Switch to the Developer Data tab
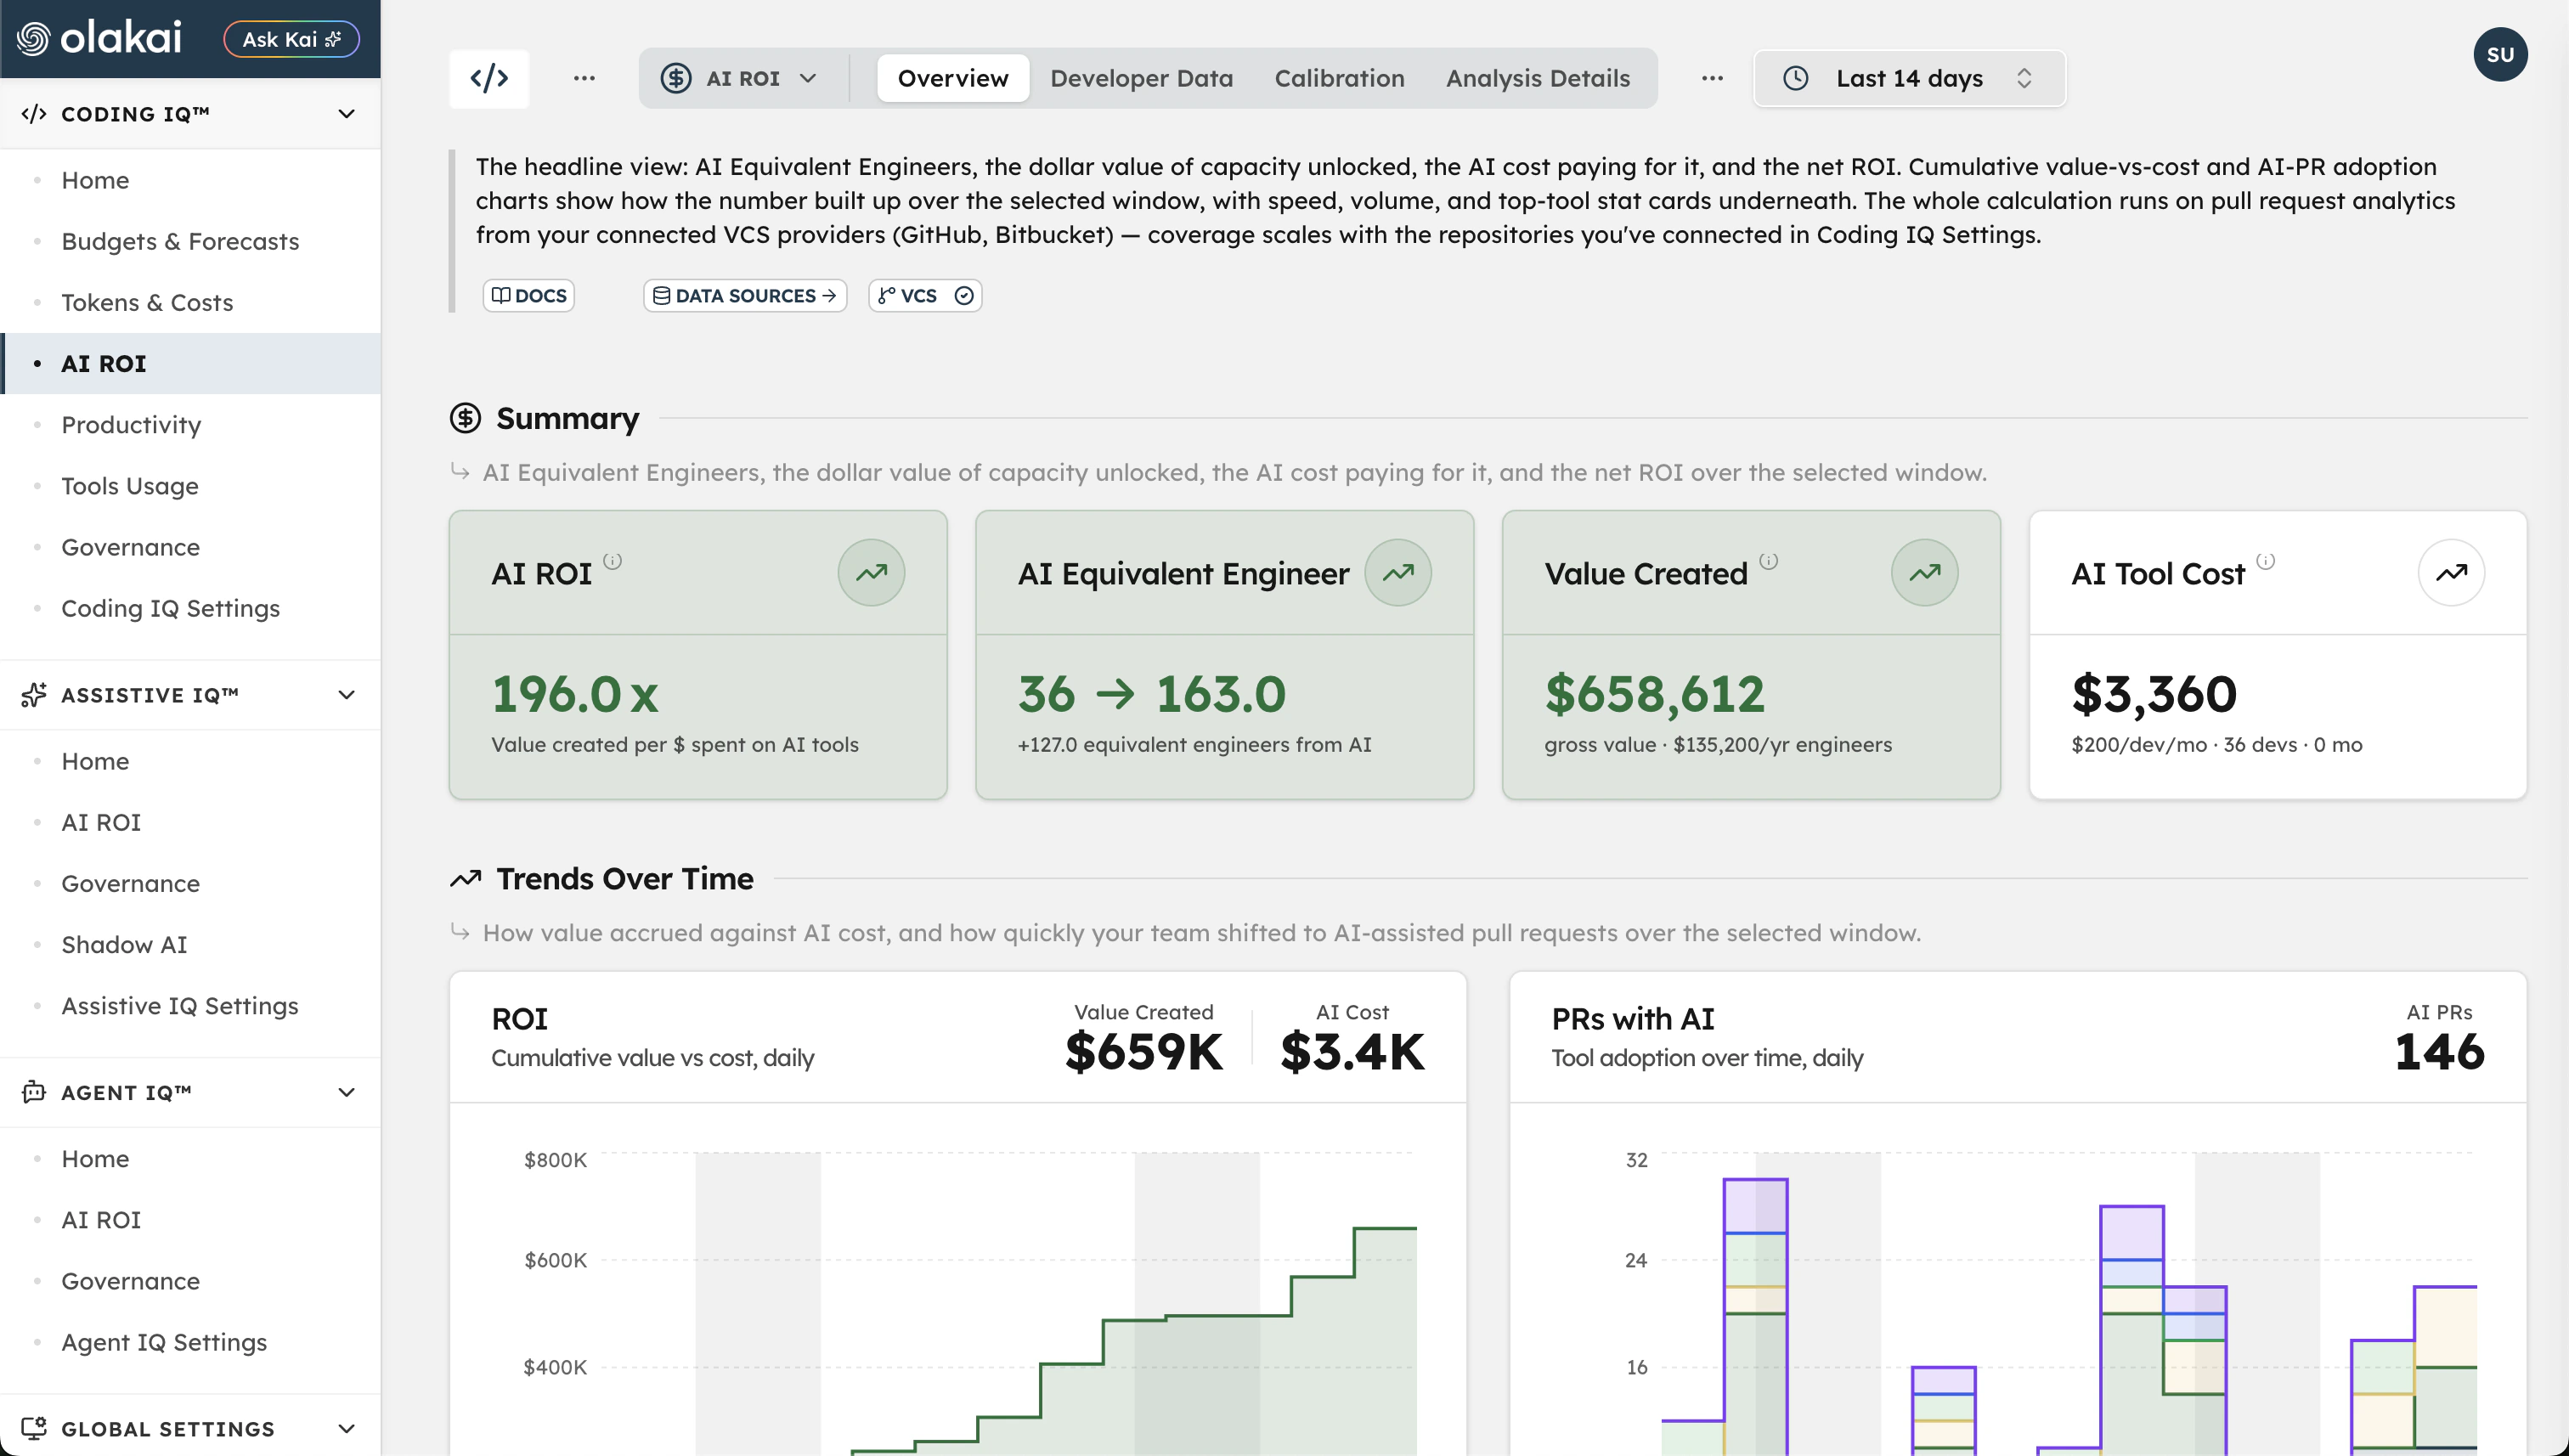 1141,78
